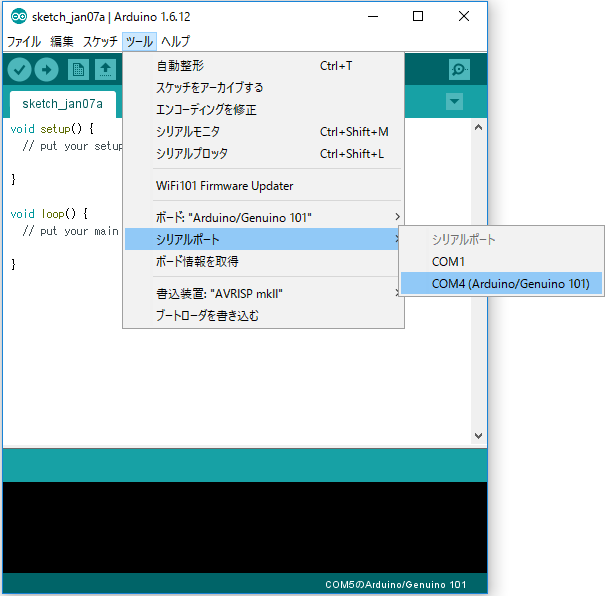This screenshot has width=605, height=596.
Task: Open シリアルプロッタ from the menu
Action: coord(264,154)
